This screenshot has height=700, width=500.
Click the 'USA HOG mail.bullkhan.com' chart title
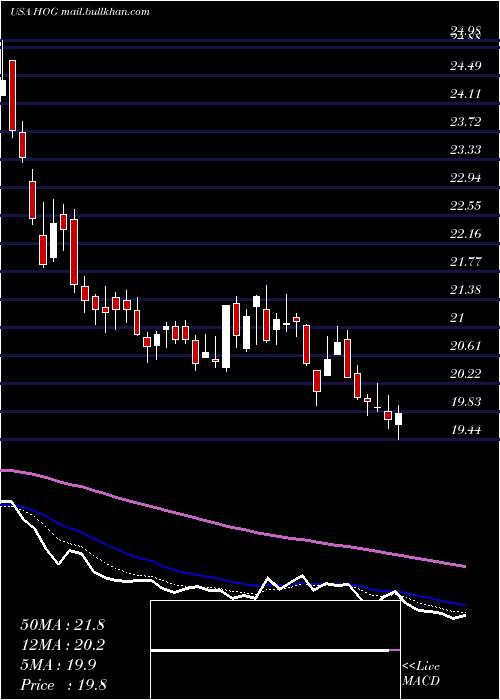[x=80, y=12]
